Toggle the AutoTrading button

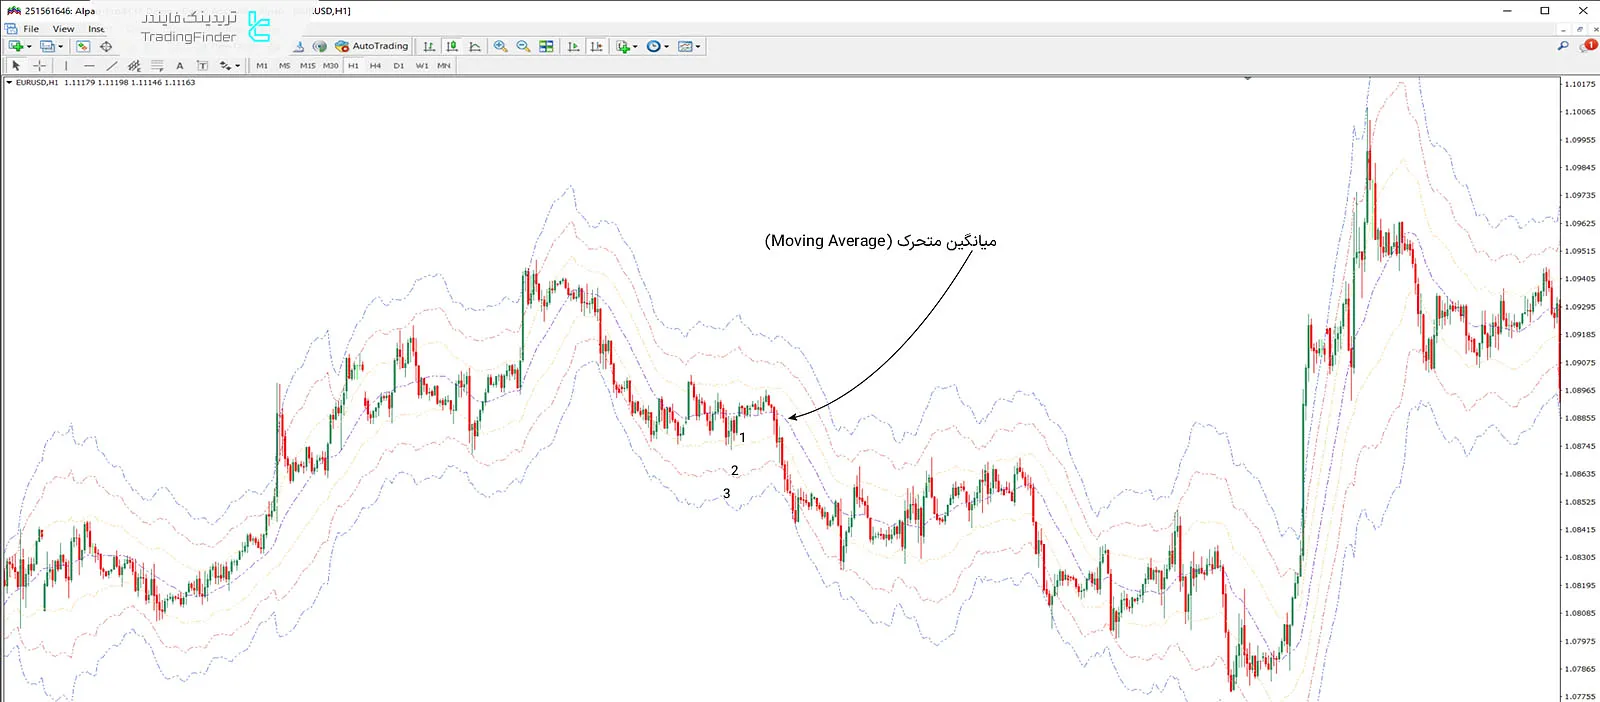(x=372, y=46)
